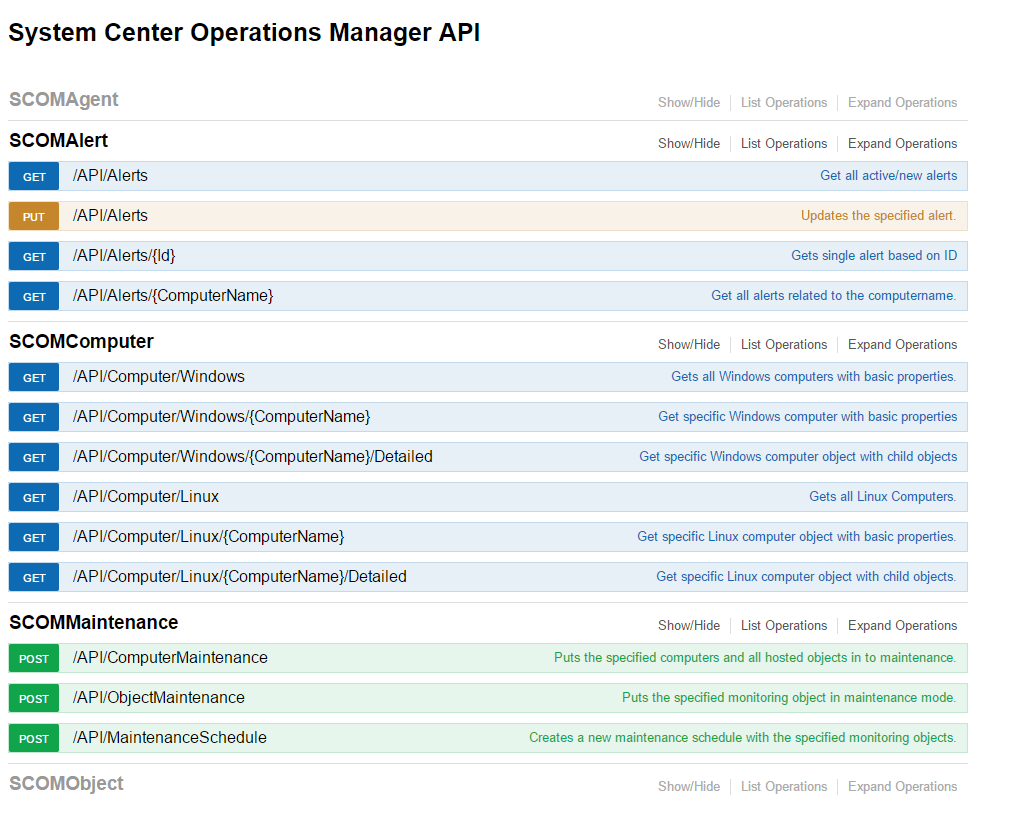Click List Operations for SCOMAlert
This screenshot has width=1017, height=818.
(x=784, y=143)
